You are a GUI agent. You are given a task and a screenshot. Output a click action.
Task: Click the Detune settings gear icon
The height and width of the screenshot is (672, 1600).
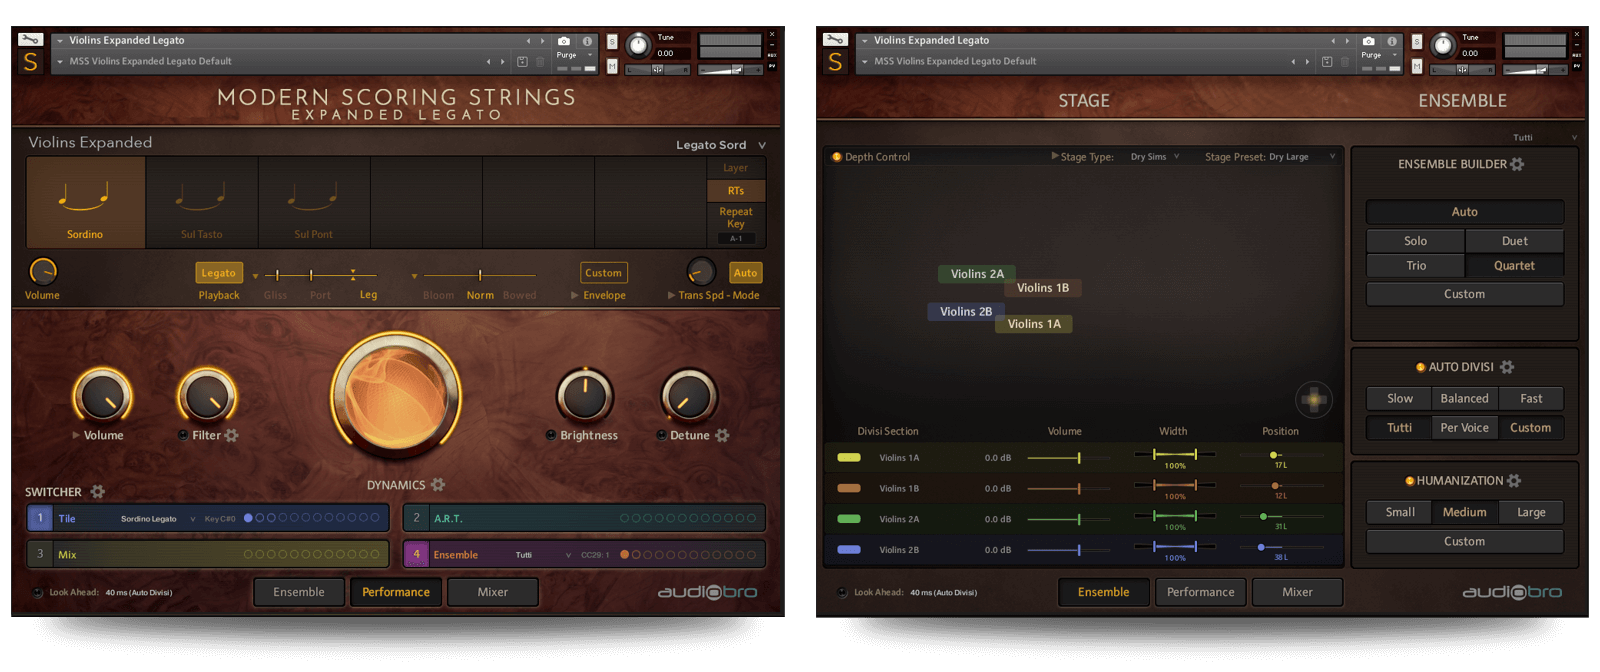click(x=722, y=436)
